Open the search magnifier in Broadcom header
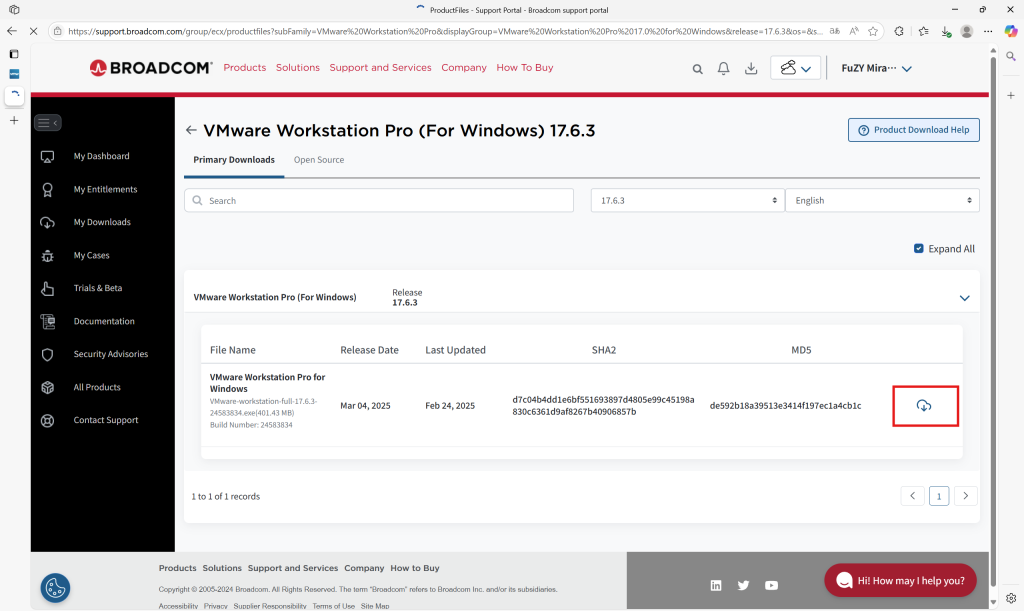This screenshot has width=1024, height=611. (697, 69)
